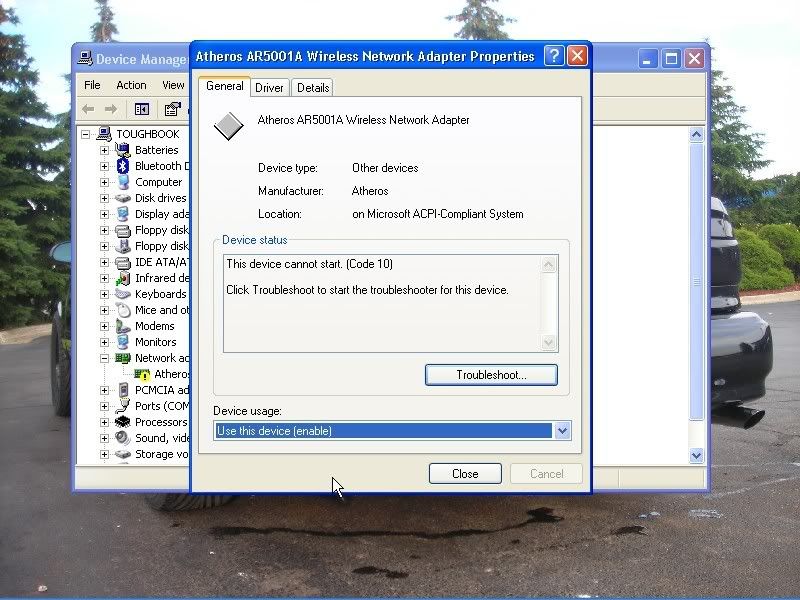The width and height of the screenshot is (800, 600).
Task: Click the help question mark button in dialog
Action: (554, 56)
